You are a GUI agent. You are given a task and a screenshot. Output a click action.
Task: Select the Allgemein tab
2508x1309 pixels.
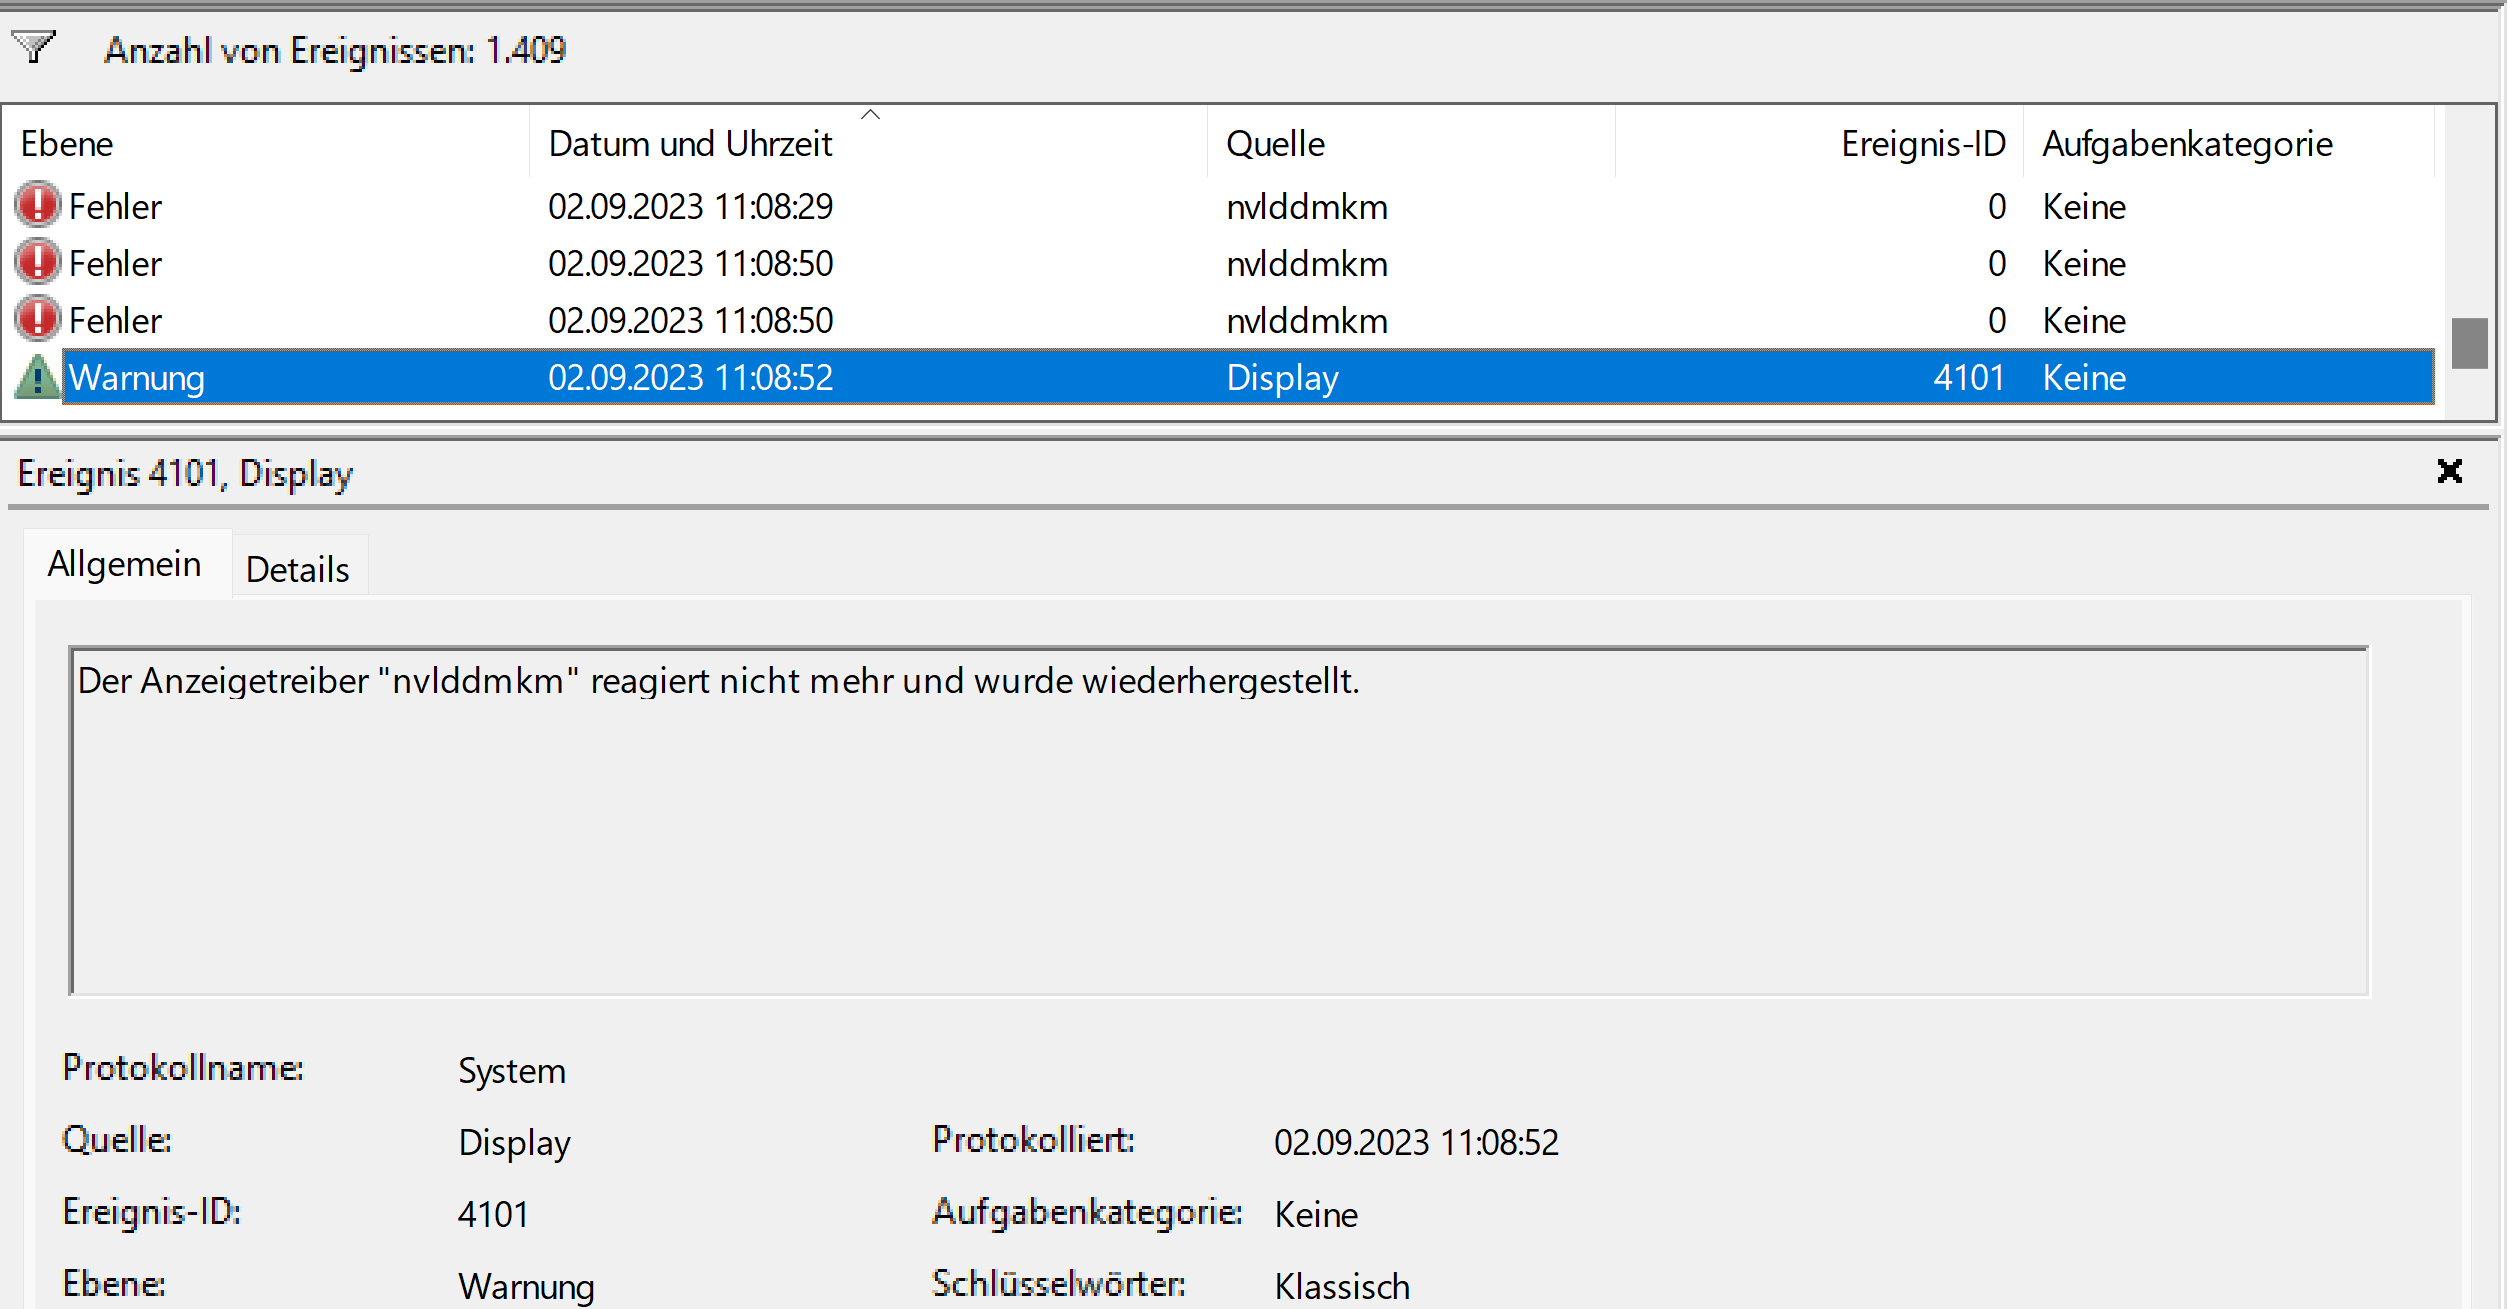125,564
